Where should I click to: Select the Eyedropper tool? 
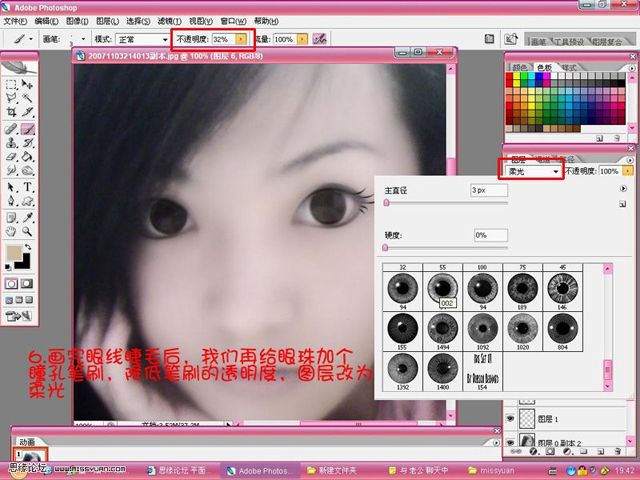(27, 217)
